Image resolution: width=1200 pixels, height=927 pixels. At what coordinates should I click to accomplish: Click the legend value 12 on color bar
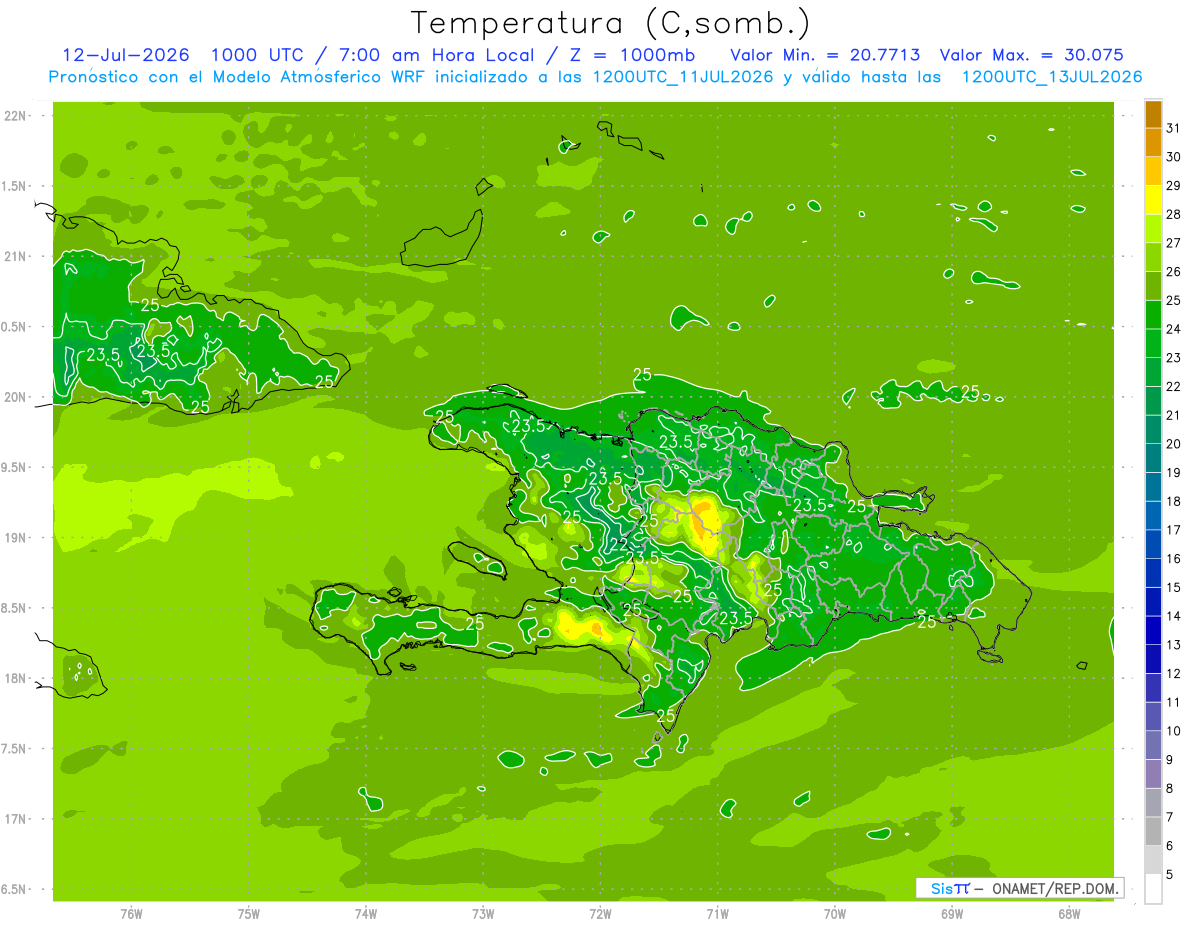pyautogui.click(x=1173, y=673)
